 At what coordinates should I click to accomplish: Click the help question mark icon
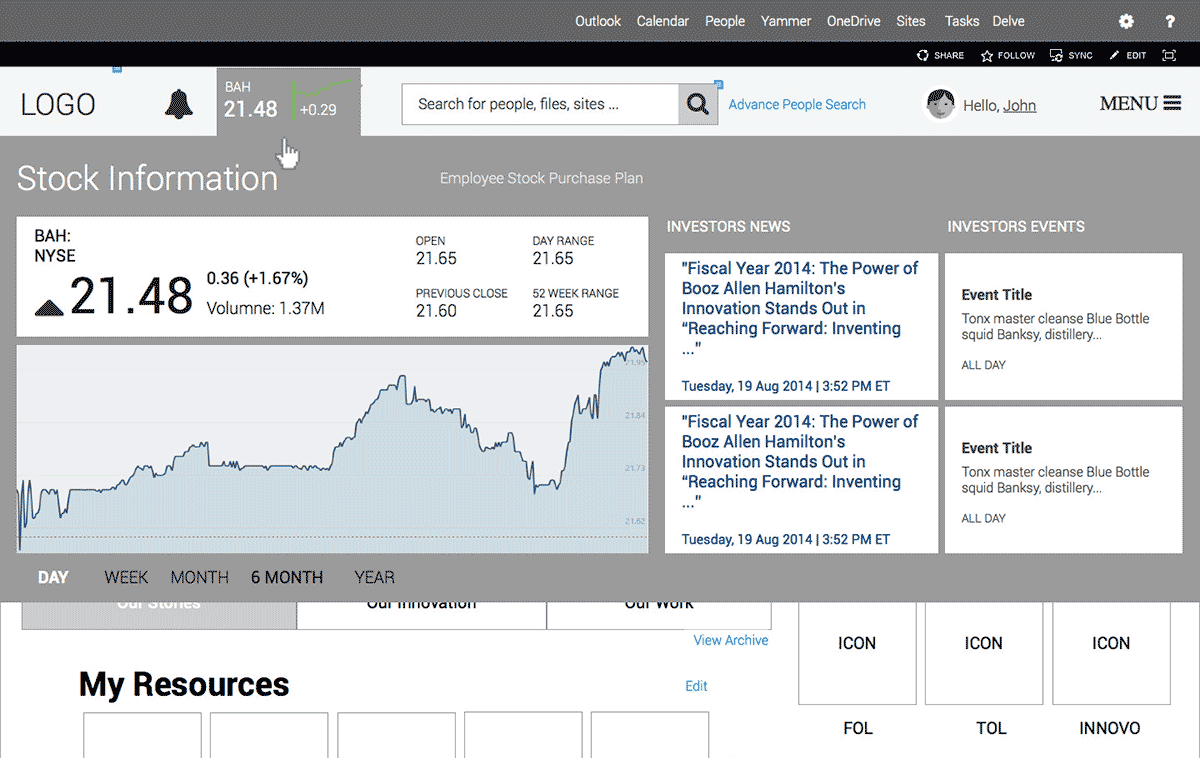[1170, 21]
